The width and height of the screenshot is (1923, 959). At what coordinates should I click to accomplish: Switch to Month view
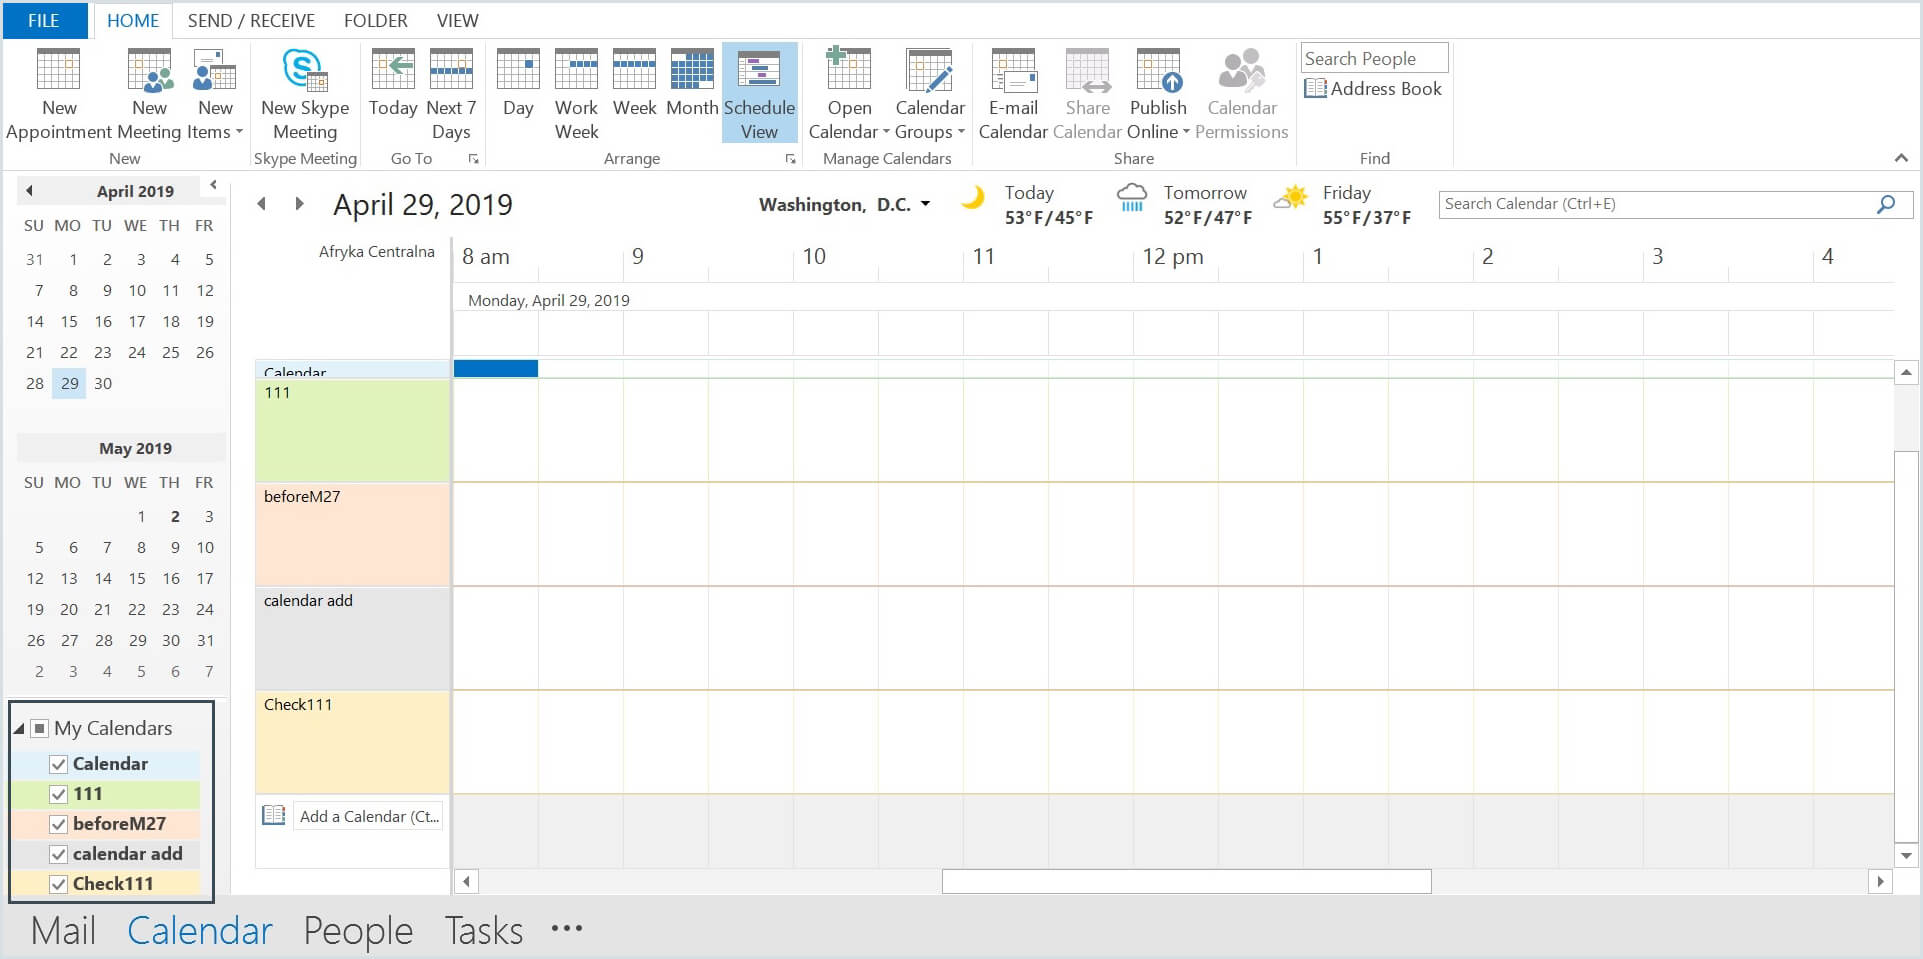(x=690, y=90)
